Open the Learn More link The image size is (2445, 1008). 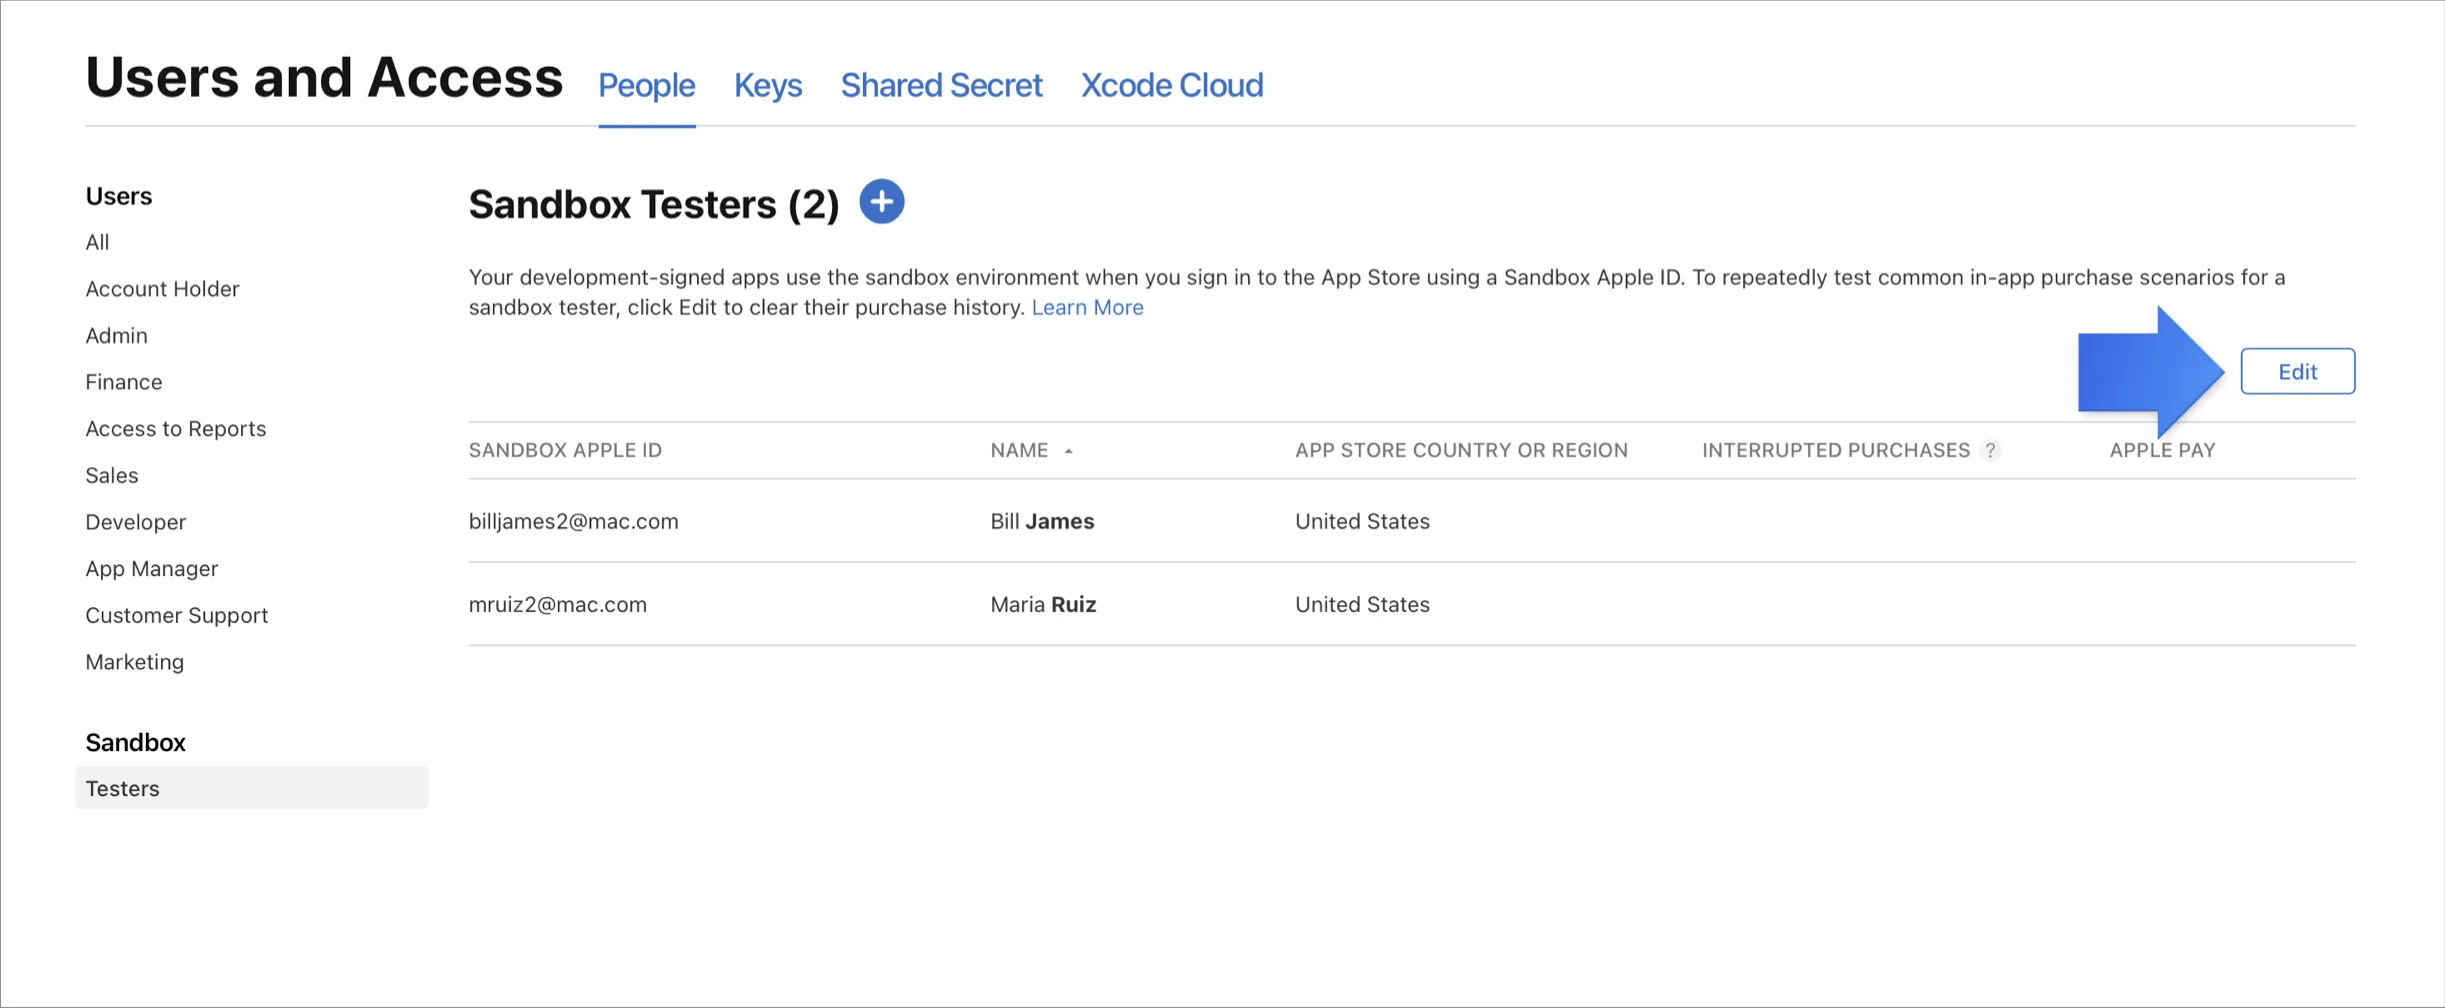click(x=1087, y=308)
